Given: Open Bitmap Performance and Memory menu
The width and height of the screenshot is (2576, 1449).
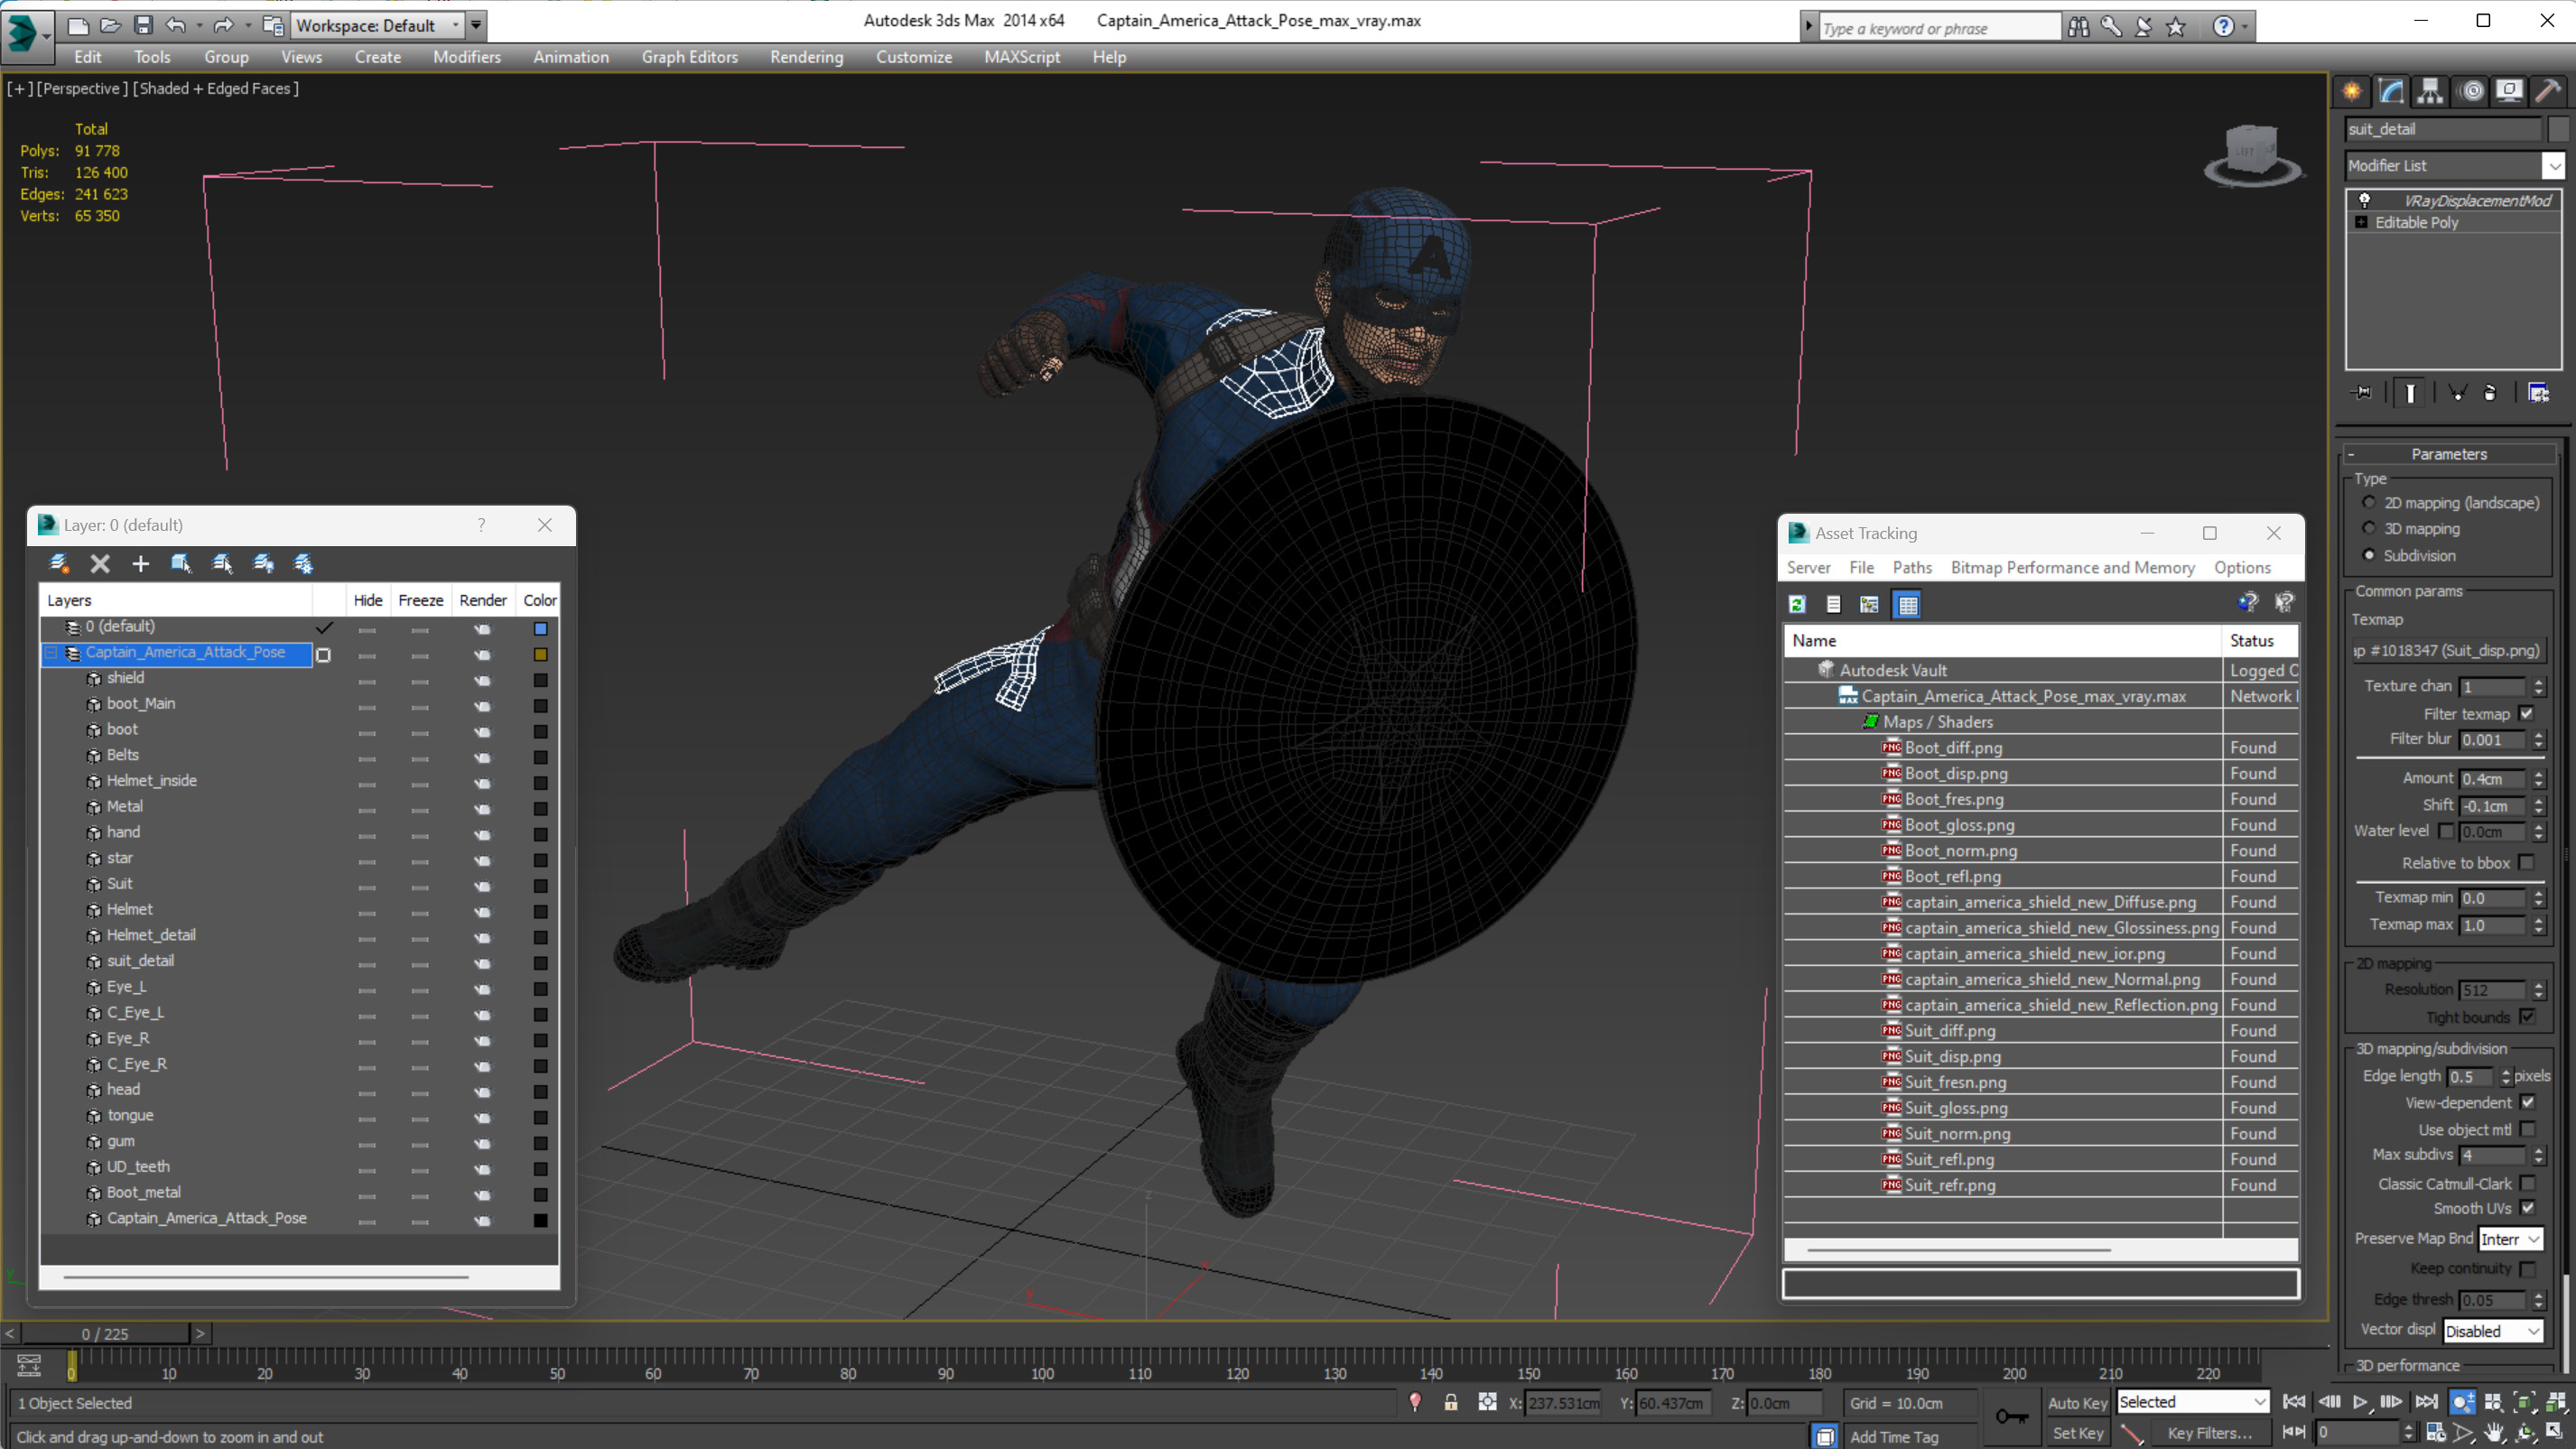Looking at the screenshot, I should tap(2072, 567).
